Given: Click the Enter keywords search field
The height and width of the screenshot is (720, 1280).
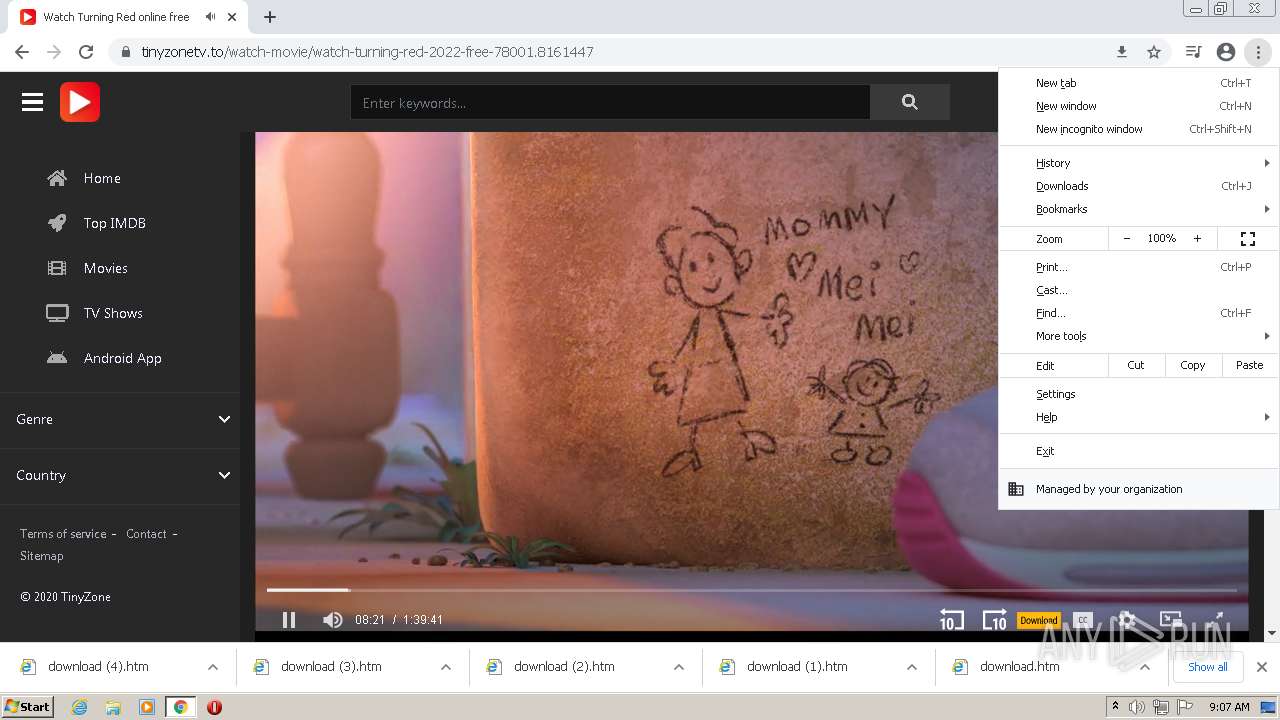Looking at the screenshot, I should coord(610,102).
